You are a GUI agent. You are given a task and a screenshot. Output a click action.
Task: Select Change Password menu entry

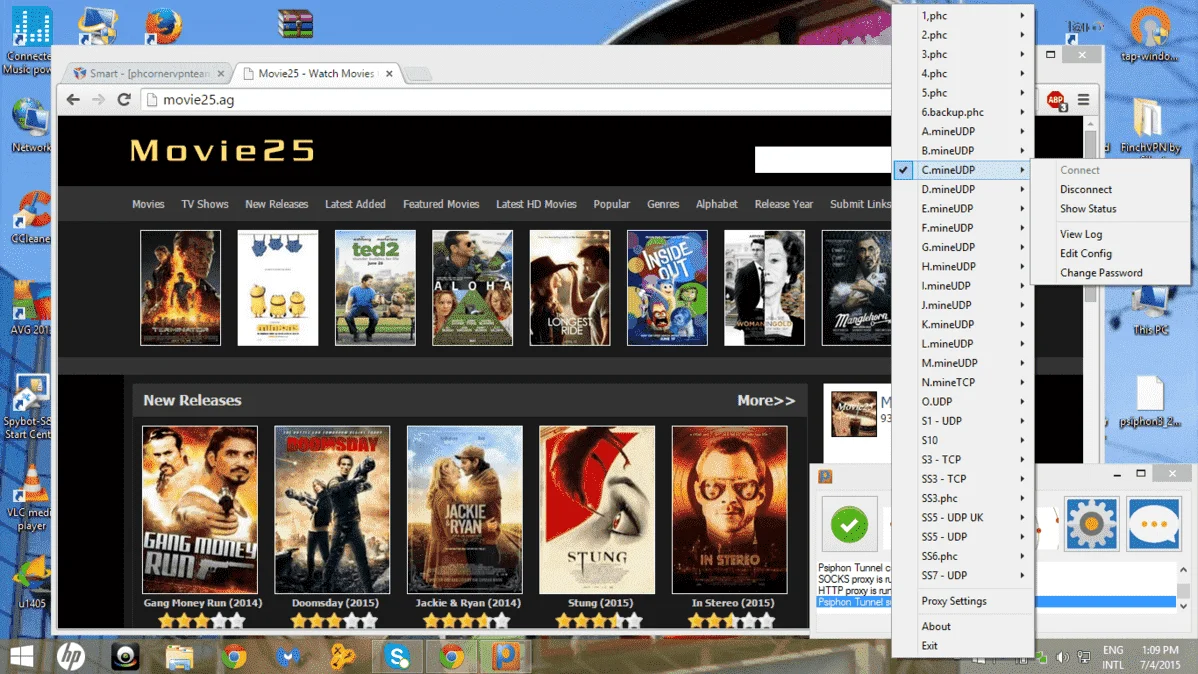[x=1110, y=273]
